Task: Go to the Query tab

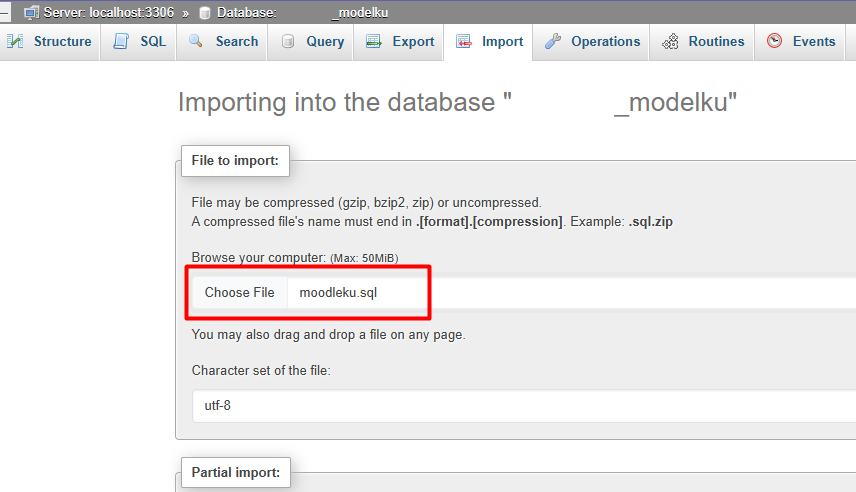Action: pyautogui.click(x=311, y=42)
